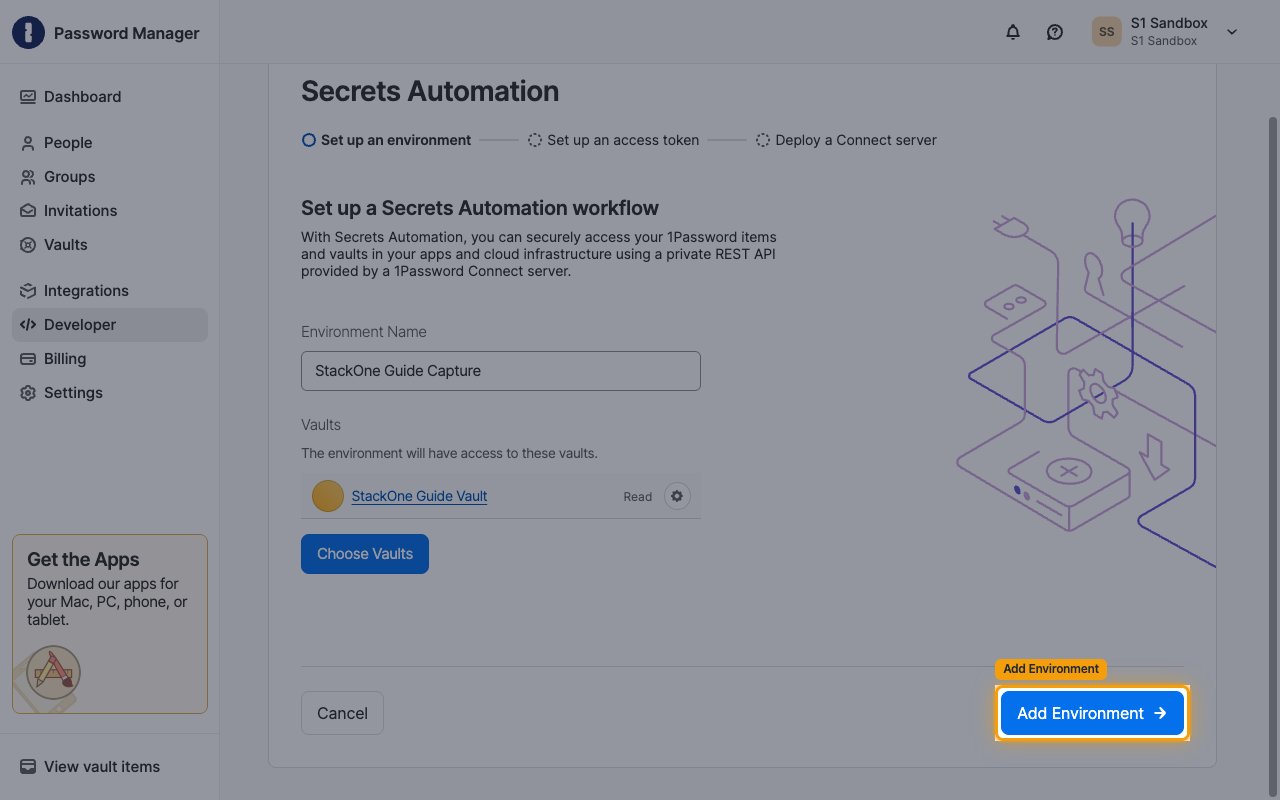Open vault permissions gear for StackOne Guide Vault
The image size is (1280, 800).
pyautogui.click(x=677, y=496)
